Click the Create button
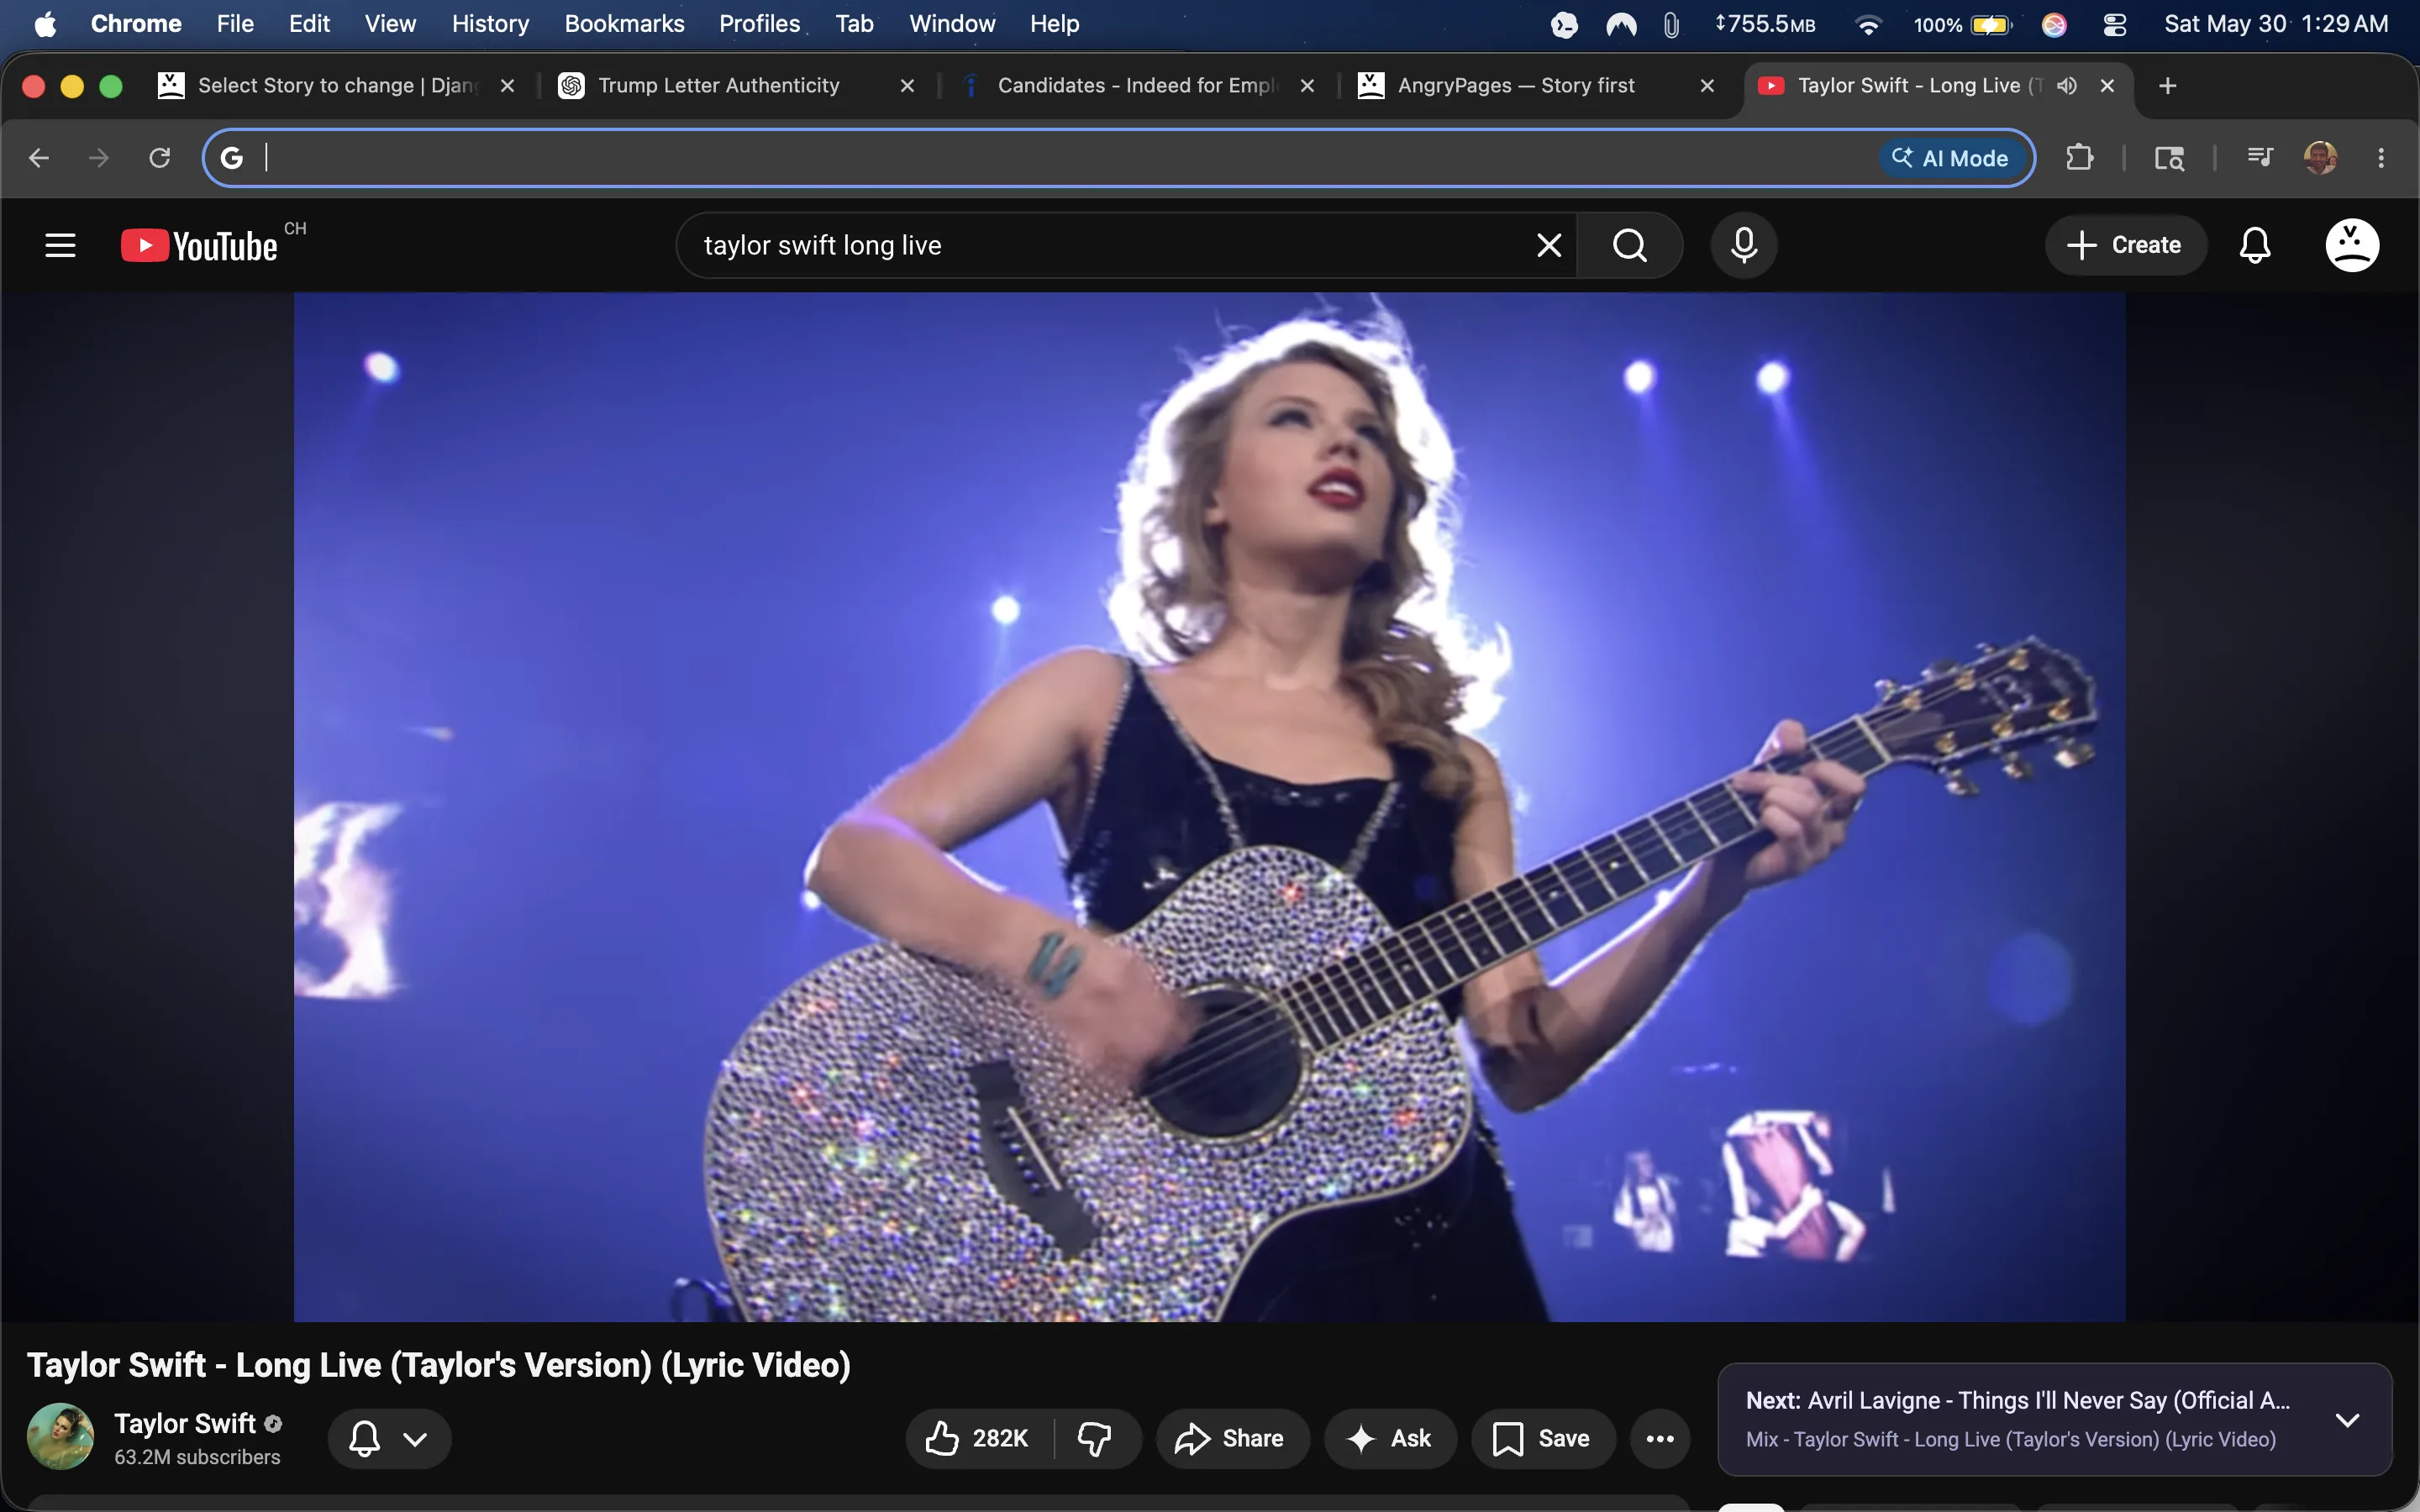This screenshot has width=2420, height=1512. [x=2125, y=245]
